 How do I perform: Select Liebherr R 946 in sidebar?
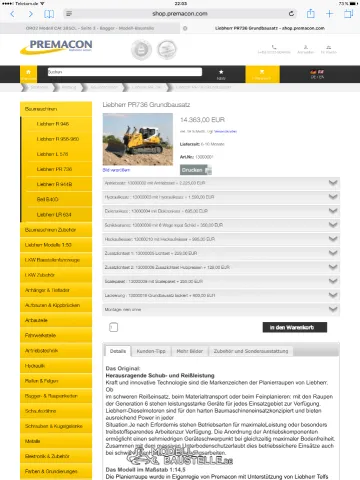(56, 124)
